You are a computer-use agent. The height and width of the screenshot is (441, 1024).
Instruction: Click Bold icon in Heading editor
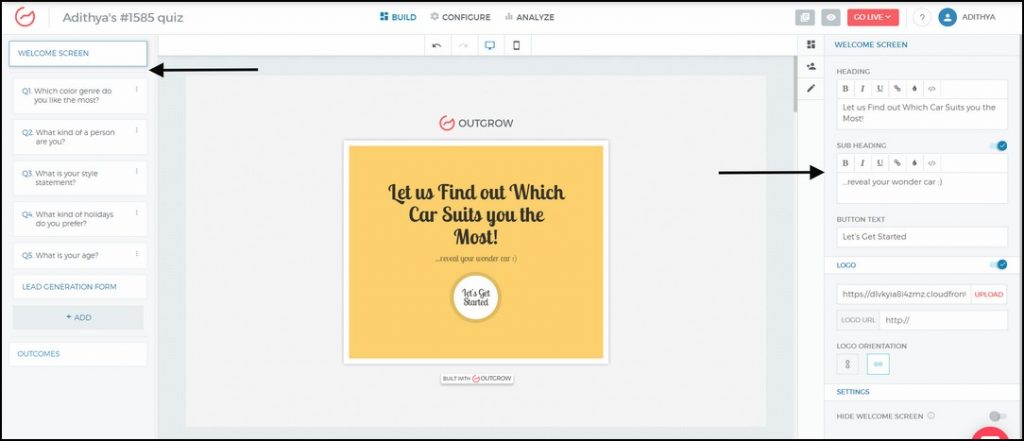(845, 89)
